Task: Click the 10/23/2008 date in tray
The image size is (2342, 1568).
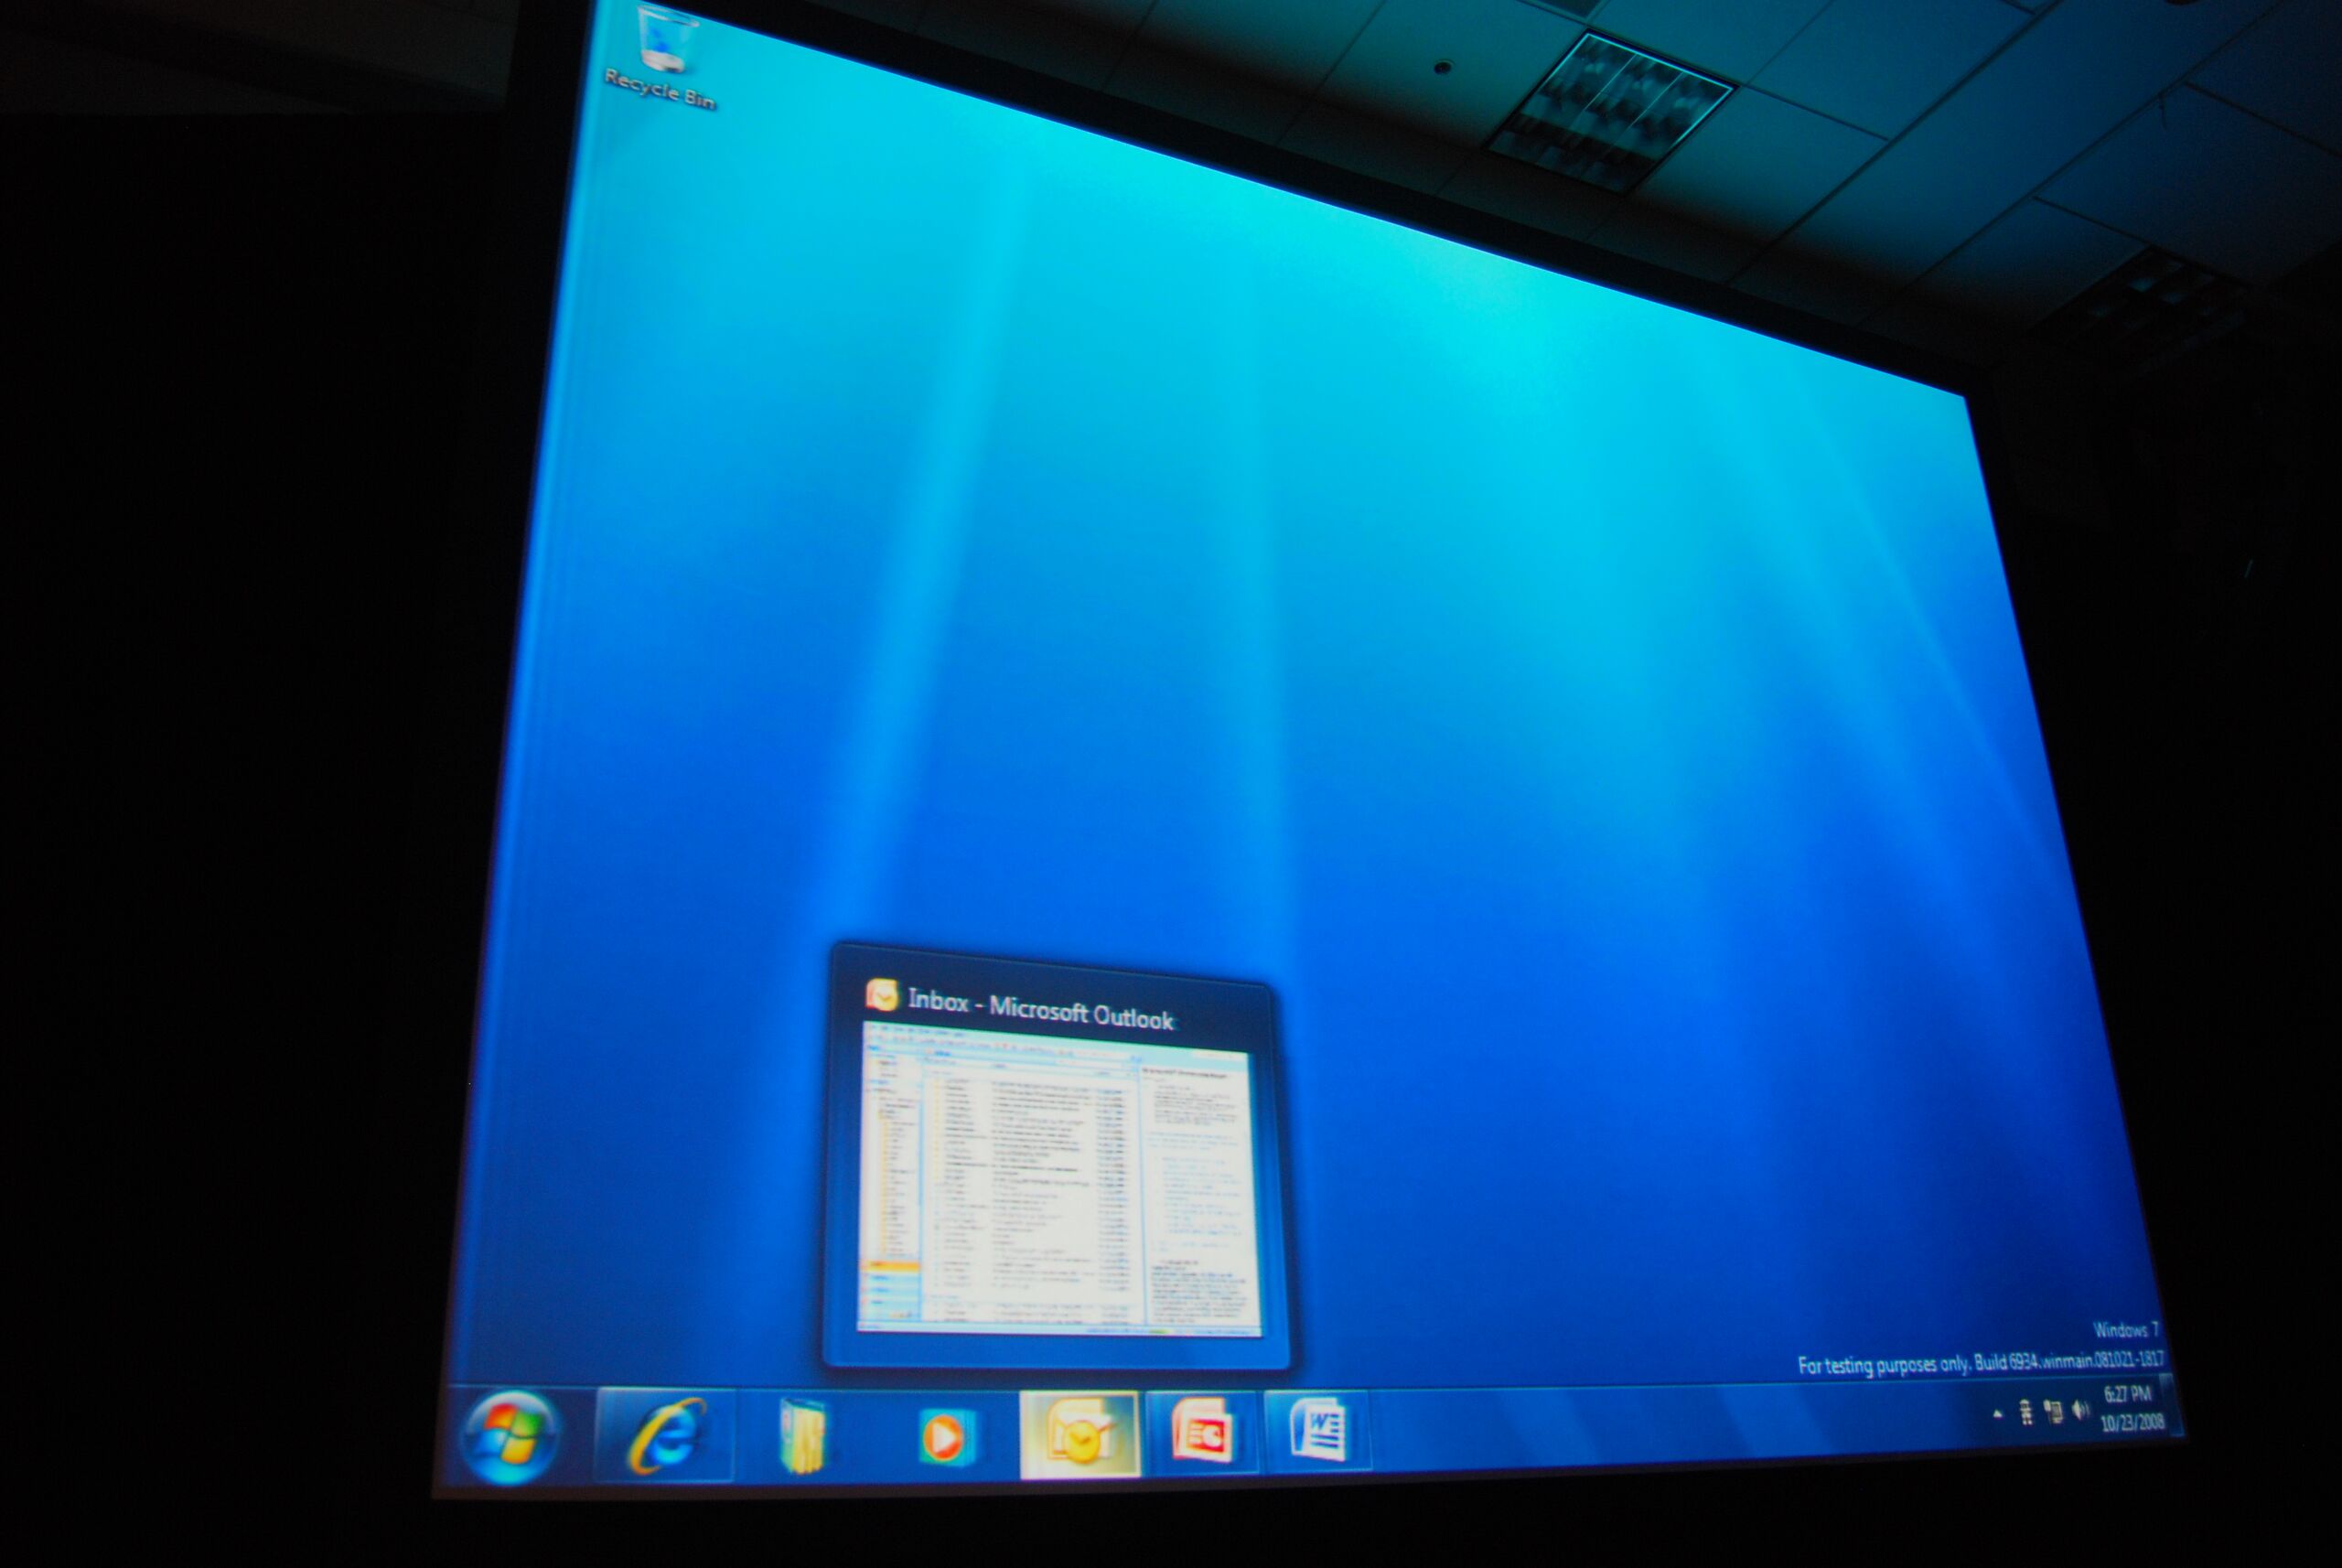Action: 2131,1423
